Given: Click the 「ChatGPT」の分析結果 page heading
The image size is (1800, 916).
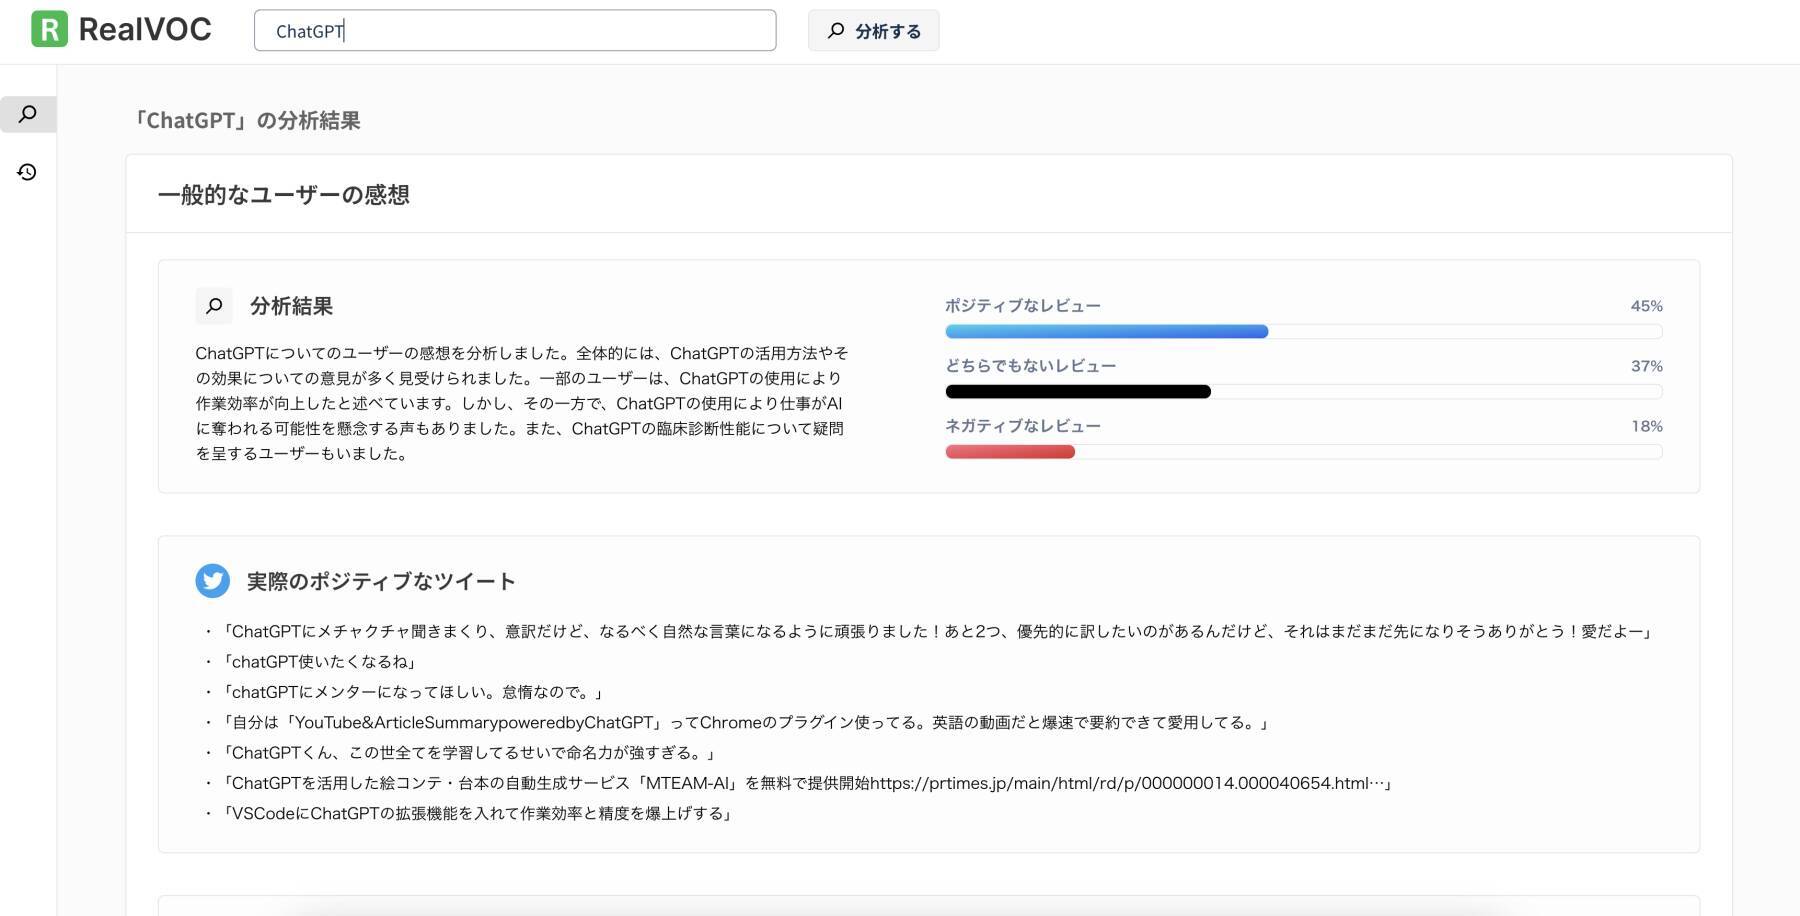Looking at the screenshot, I should pos(247,121).
